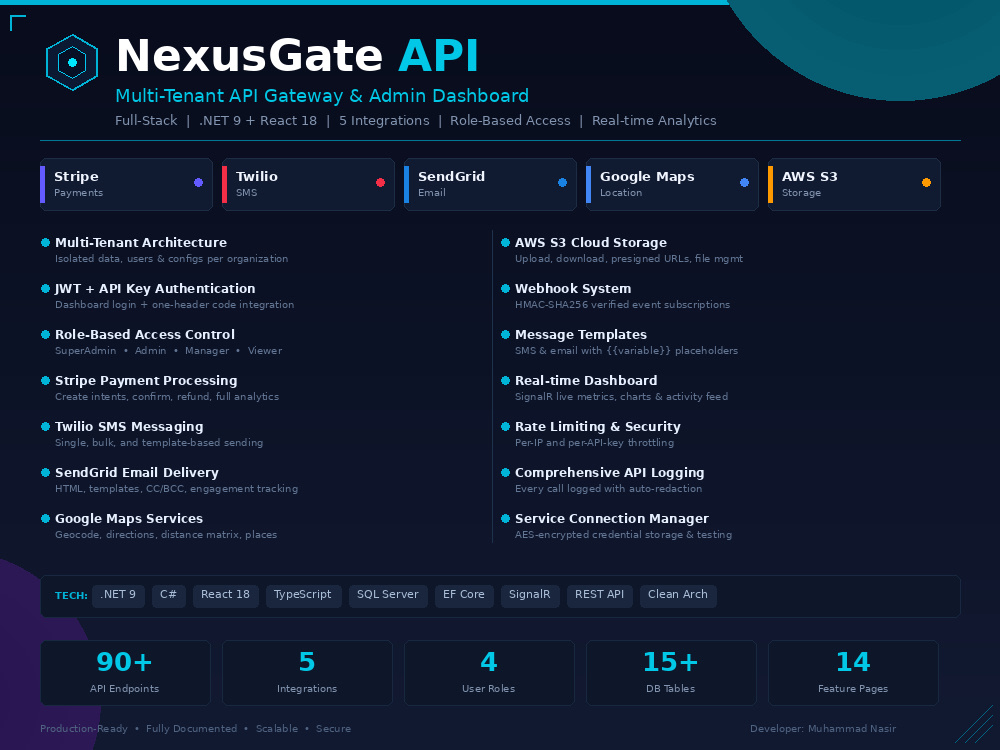Click "Production-Ready" footer text

tap(84, 728)
